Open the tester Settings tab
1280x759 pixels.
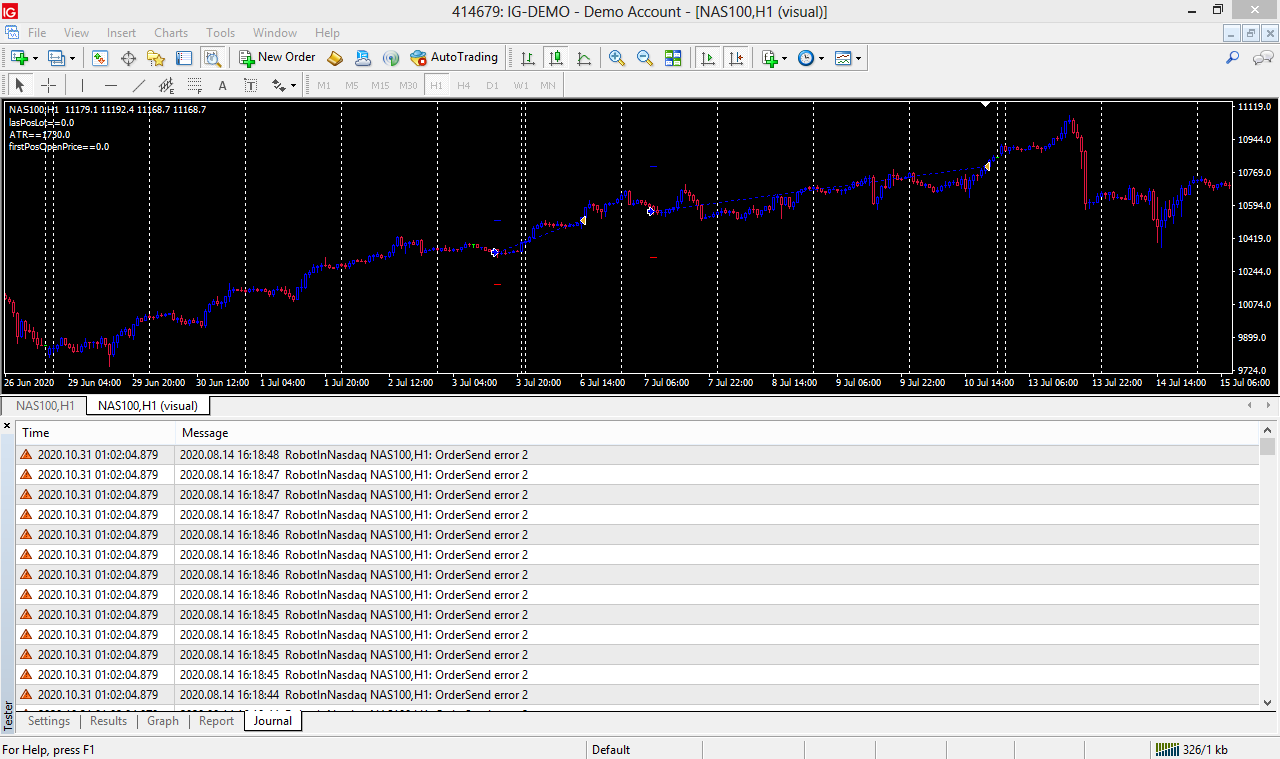coord(49,721)
